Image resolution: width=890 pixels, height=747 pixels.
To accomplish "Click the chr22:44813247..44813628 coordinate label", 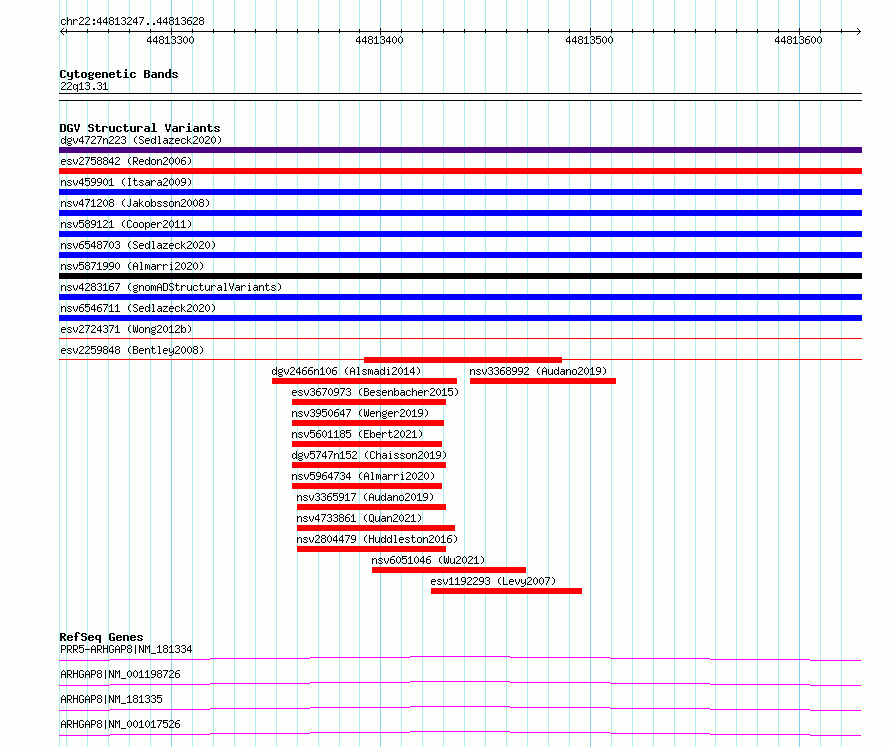I will [x=132, y=22].
